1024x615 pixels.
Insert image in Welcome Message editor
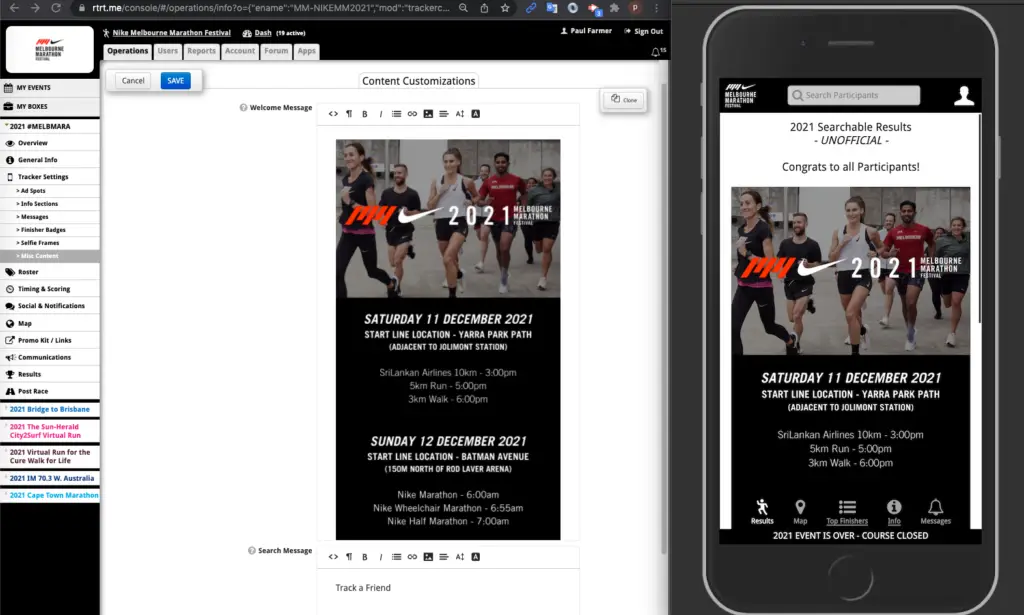[428, 114]
